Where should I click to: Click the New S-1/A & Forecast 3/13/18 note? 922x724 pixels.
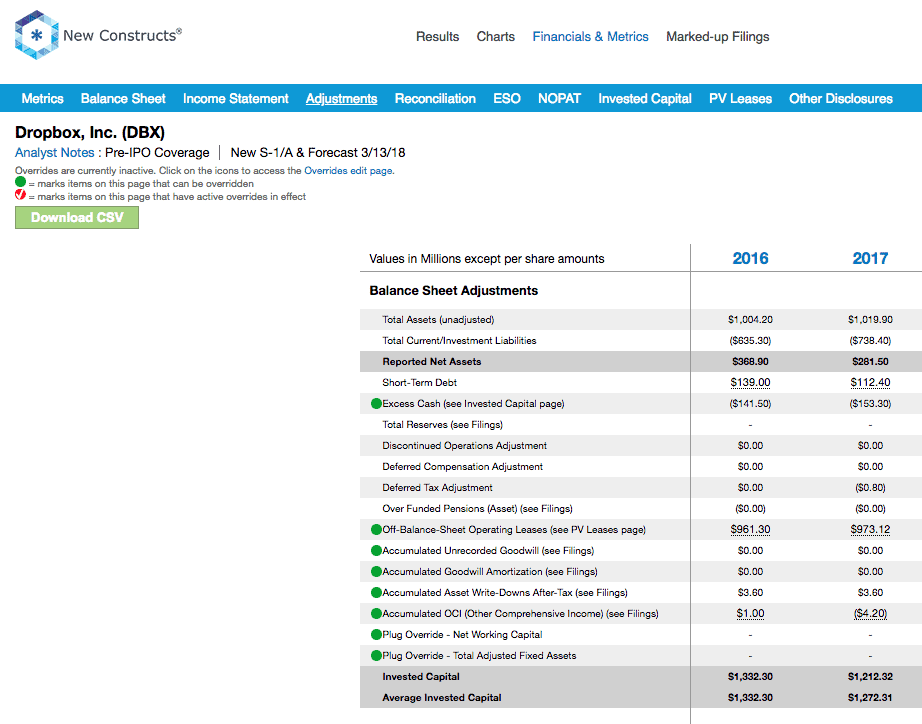318,153
